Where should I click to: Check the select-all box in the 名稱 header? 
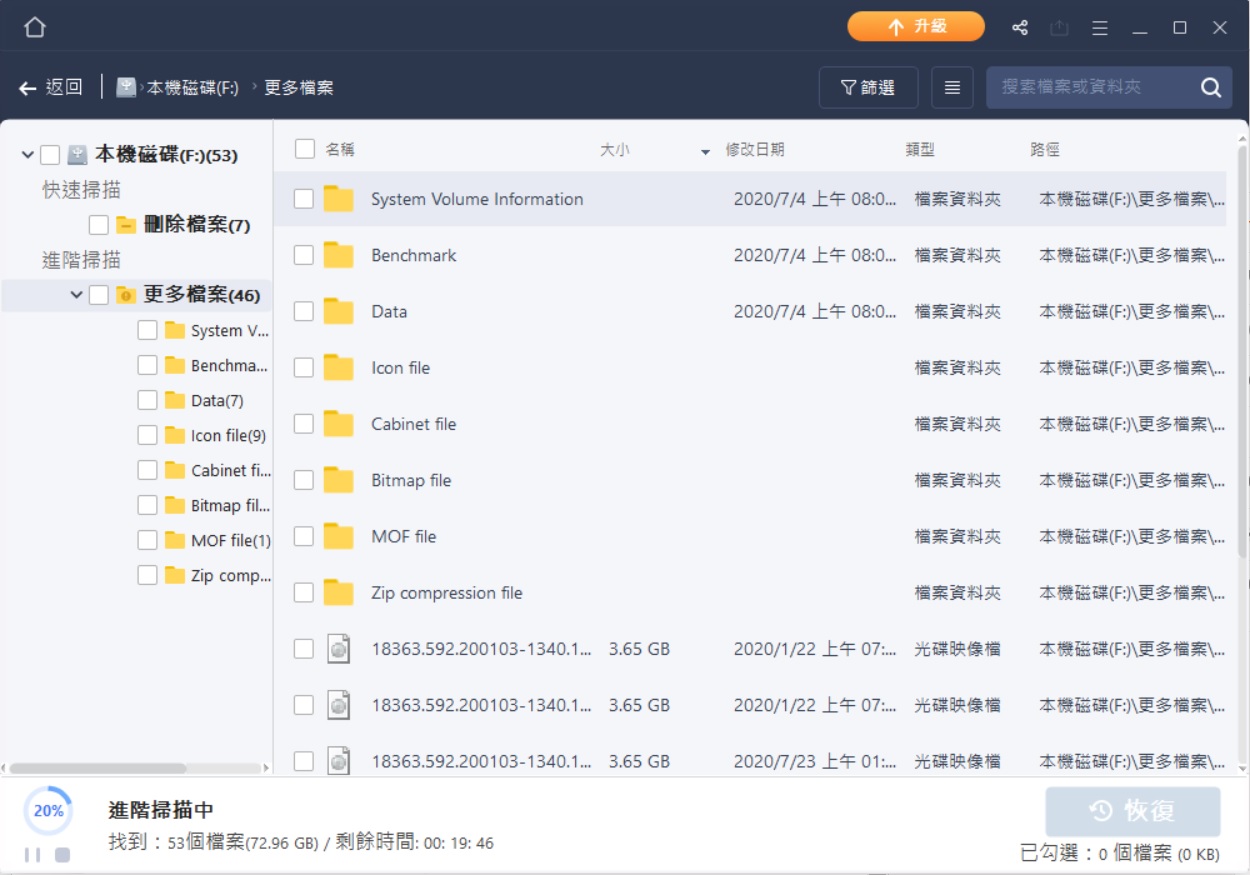point(305,149)
